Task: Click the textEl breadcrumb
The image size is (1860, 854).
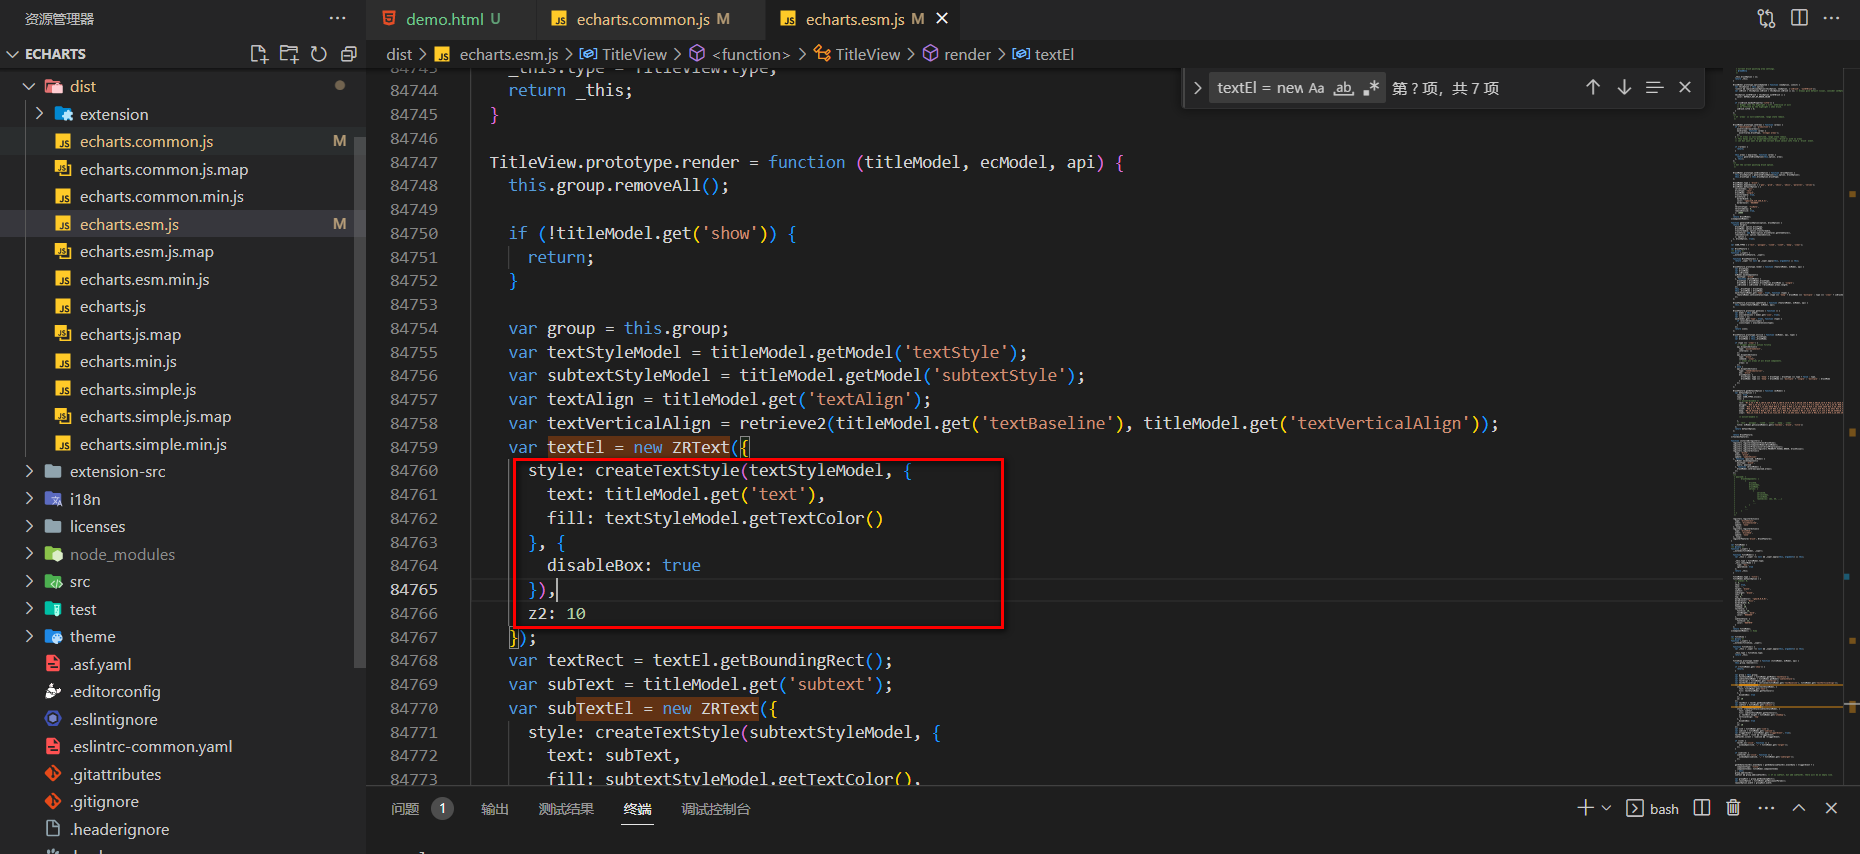Action: [x=1043, y=54]
